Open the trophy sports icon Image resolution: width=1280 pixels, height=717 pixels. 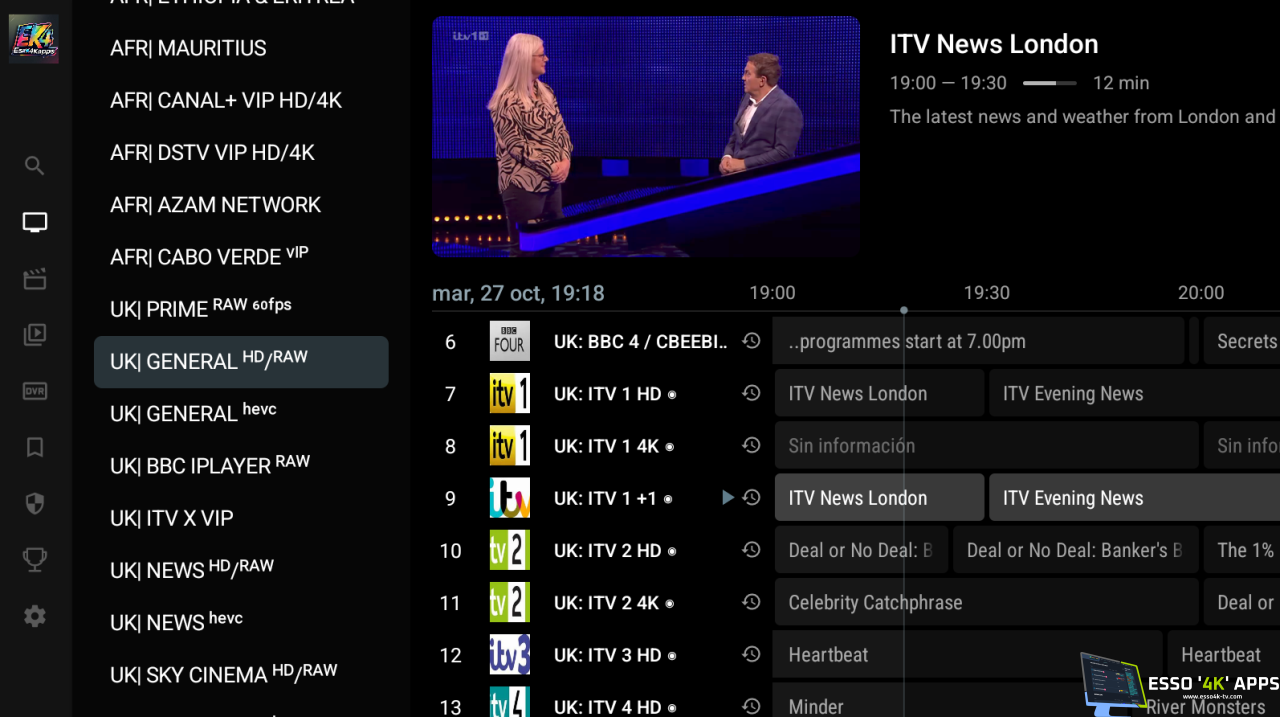[35, 560]
